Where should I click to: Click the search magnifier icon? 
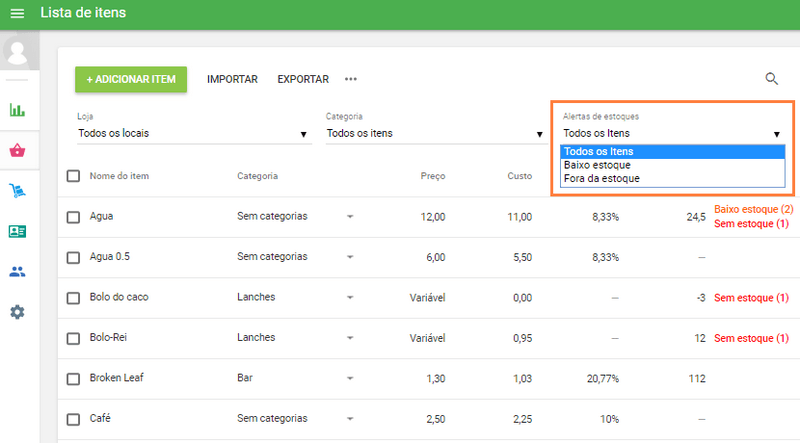[771, 79]
